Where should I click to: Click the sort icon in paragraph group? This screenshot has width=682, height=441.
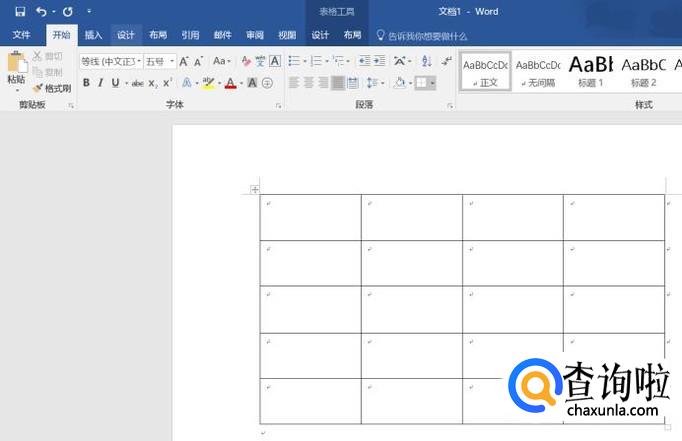(427, 61)
